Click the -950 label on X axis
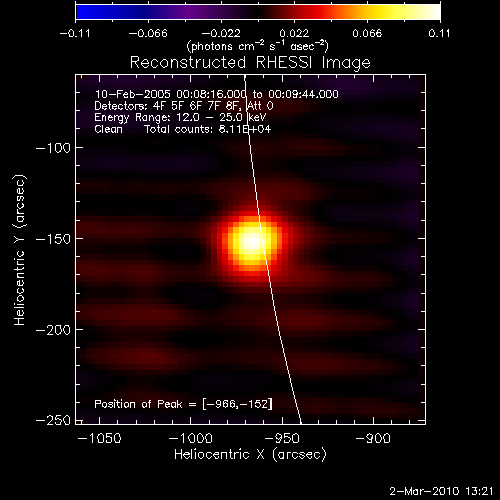Viewport: 500px width, 500px height. coord(282,438)
